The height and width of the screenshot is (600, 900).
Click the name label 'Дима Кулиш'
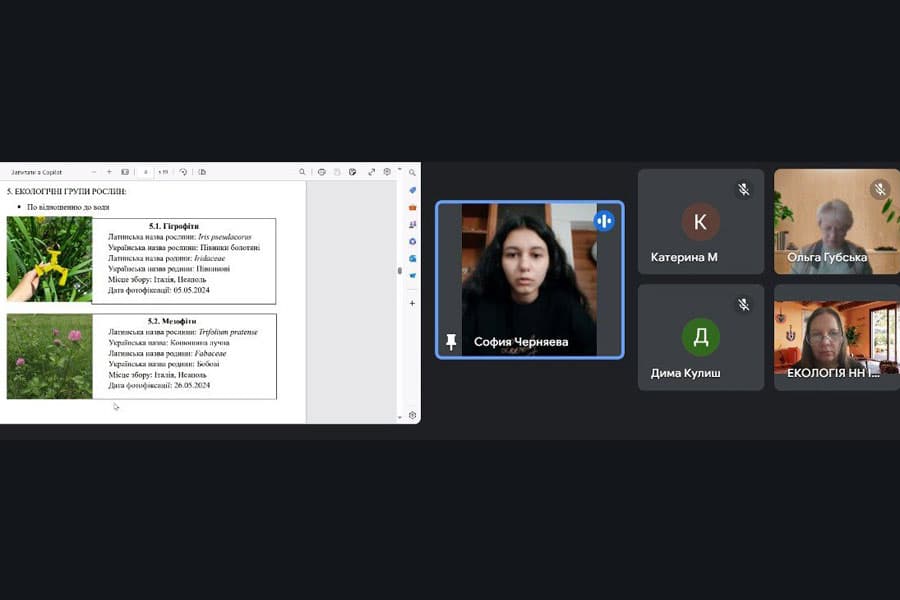coord(685,373)
